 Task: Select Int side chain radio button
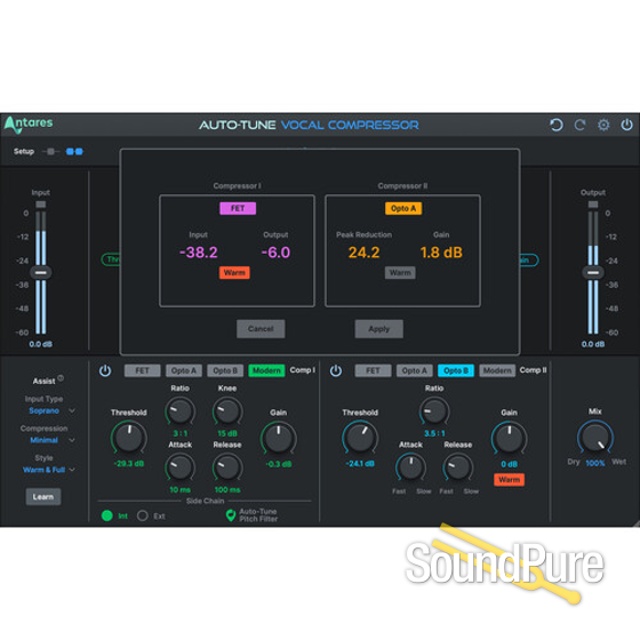[107, 516]
